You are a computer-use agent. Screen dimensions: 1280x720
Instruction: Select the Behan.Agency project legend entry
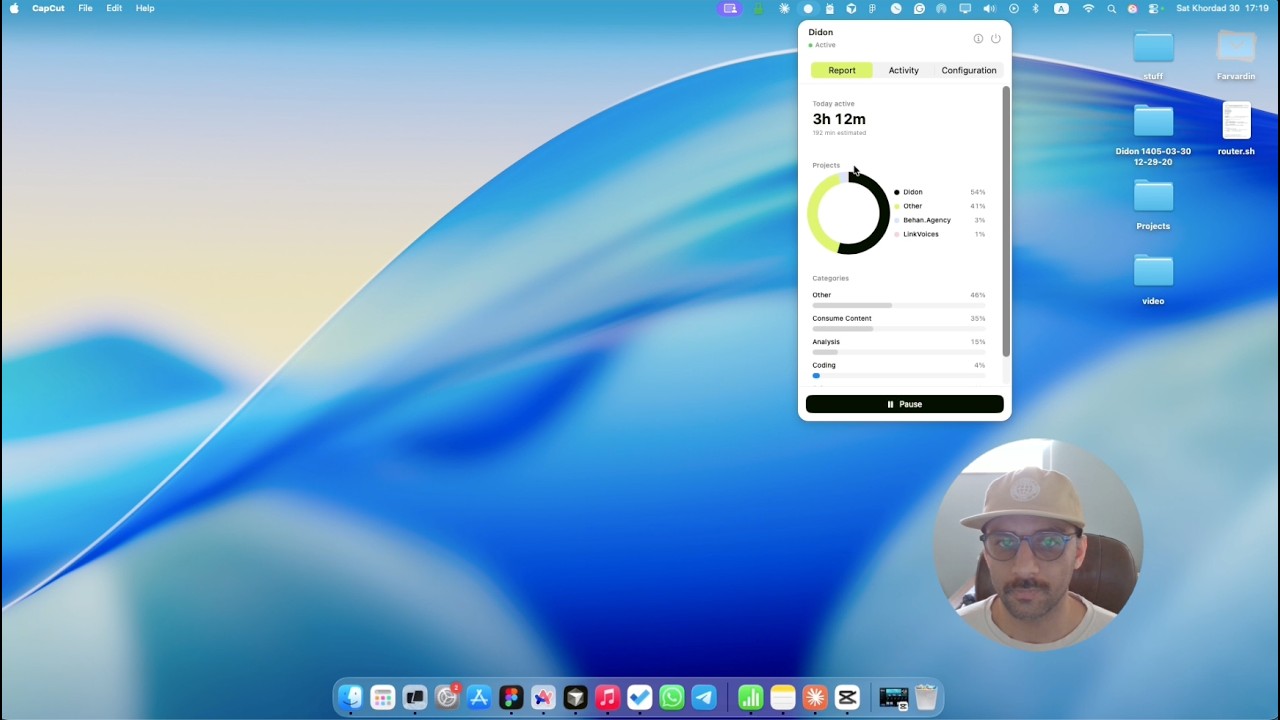[940, 220]
